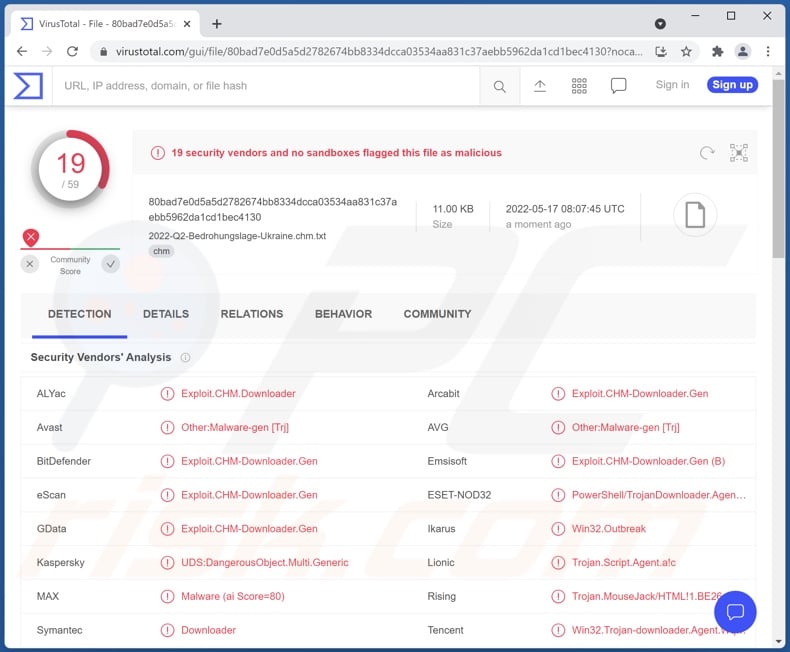Screen dimensions: 790x652
Task: Click the browser address bar URL
Action: (x=379, y=51)
